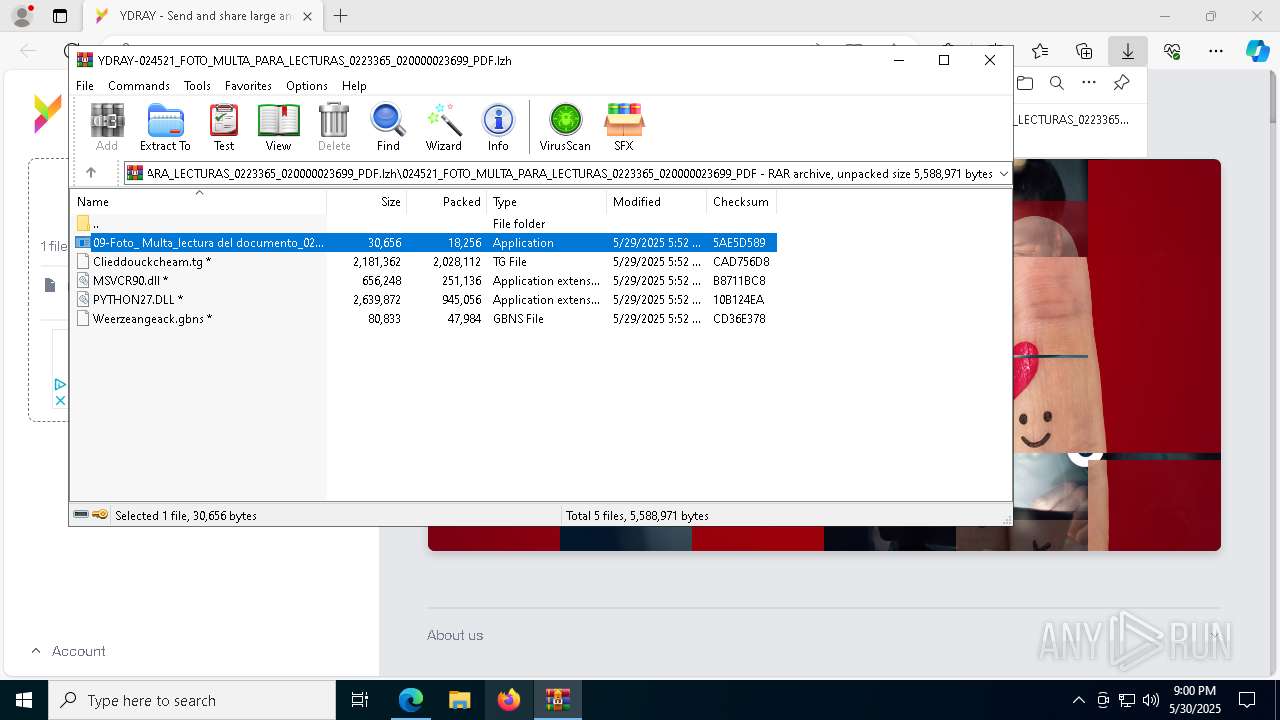Launch the Wizard tool
Viewport: 1280px width, 720px height.
click(x=443, y=128)
